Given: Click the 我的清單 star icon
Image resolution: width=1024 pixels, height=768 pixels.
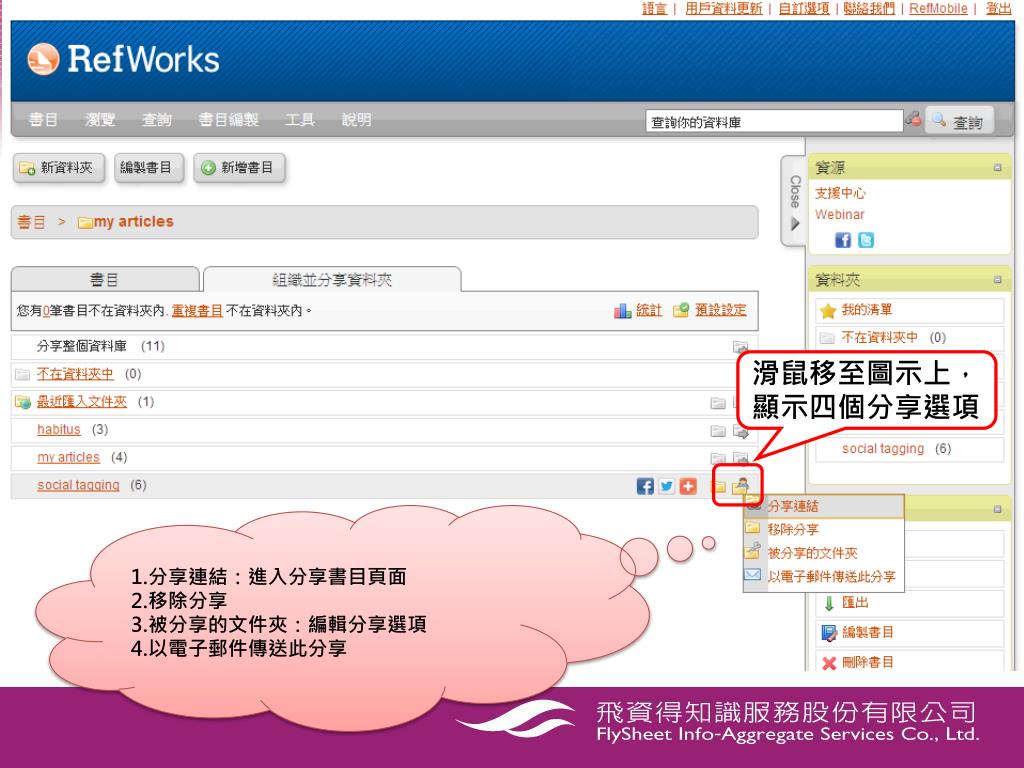Looking at the screenshot, I should [828, 311].
